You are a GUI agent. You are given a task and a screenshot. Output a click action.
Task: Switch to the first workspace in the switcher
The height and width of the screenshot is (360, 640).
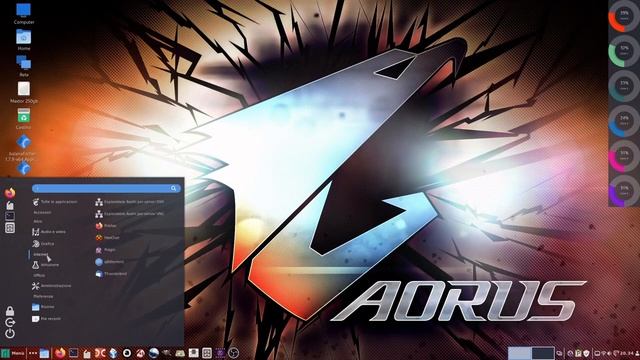tap(520, 353)
